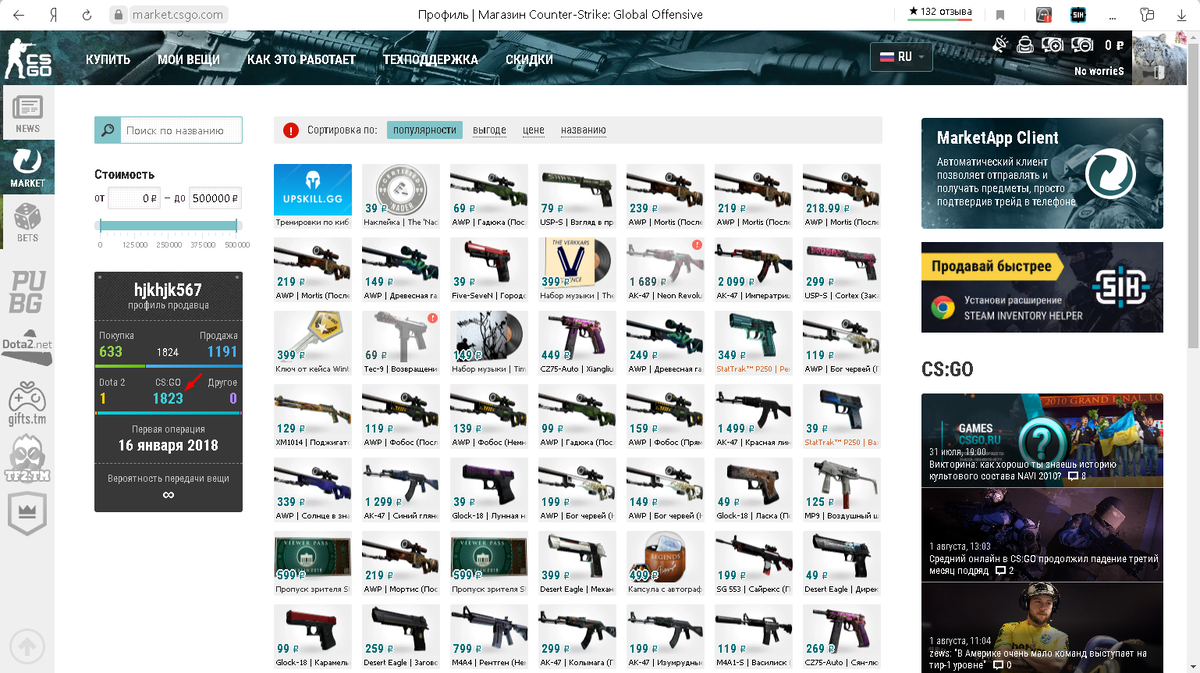This screenshot has height=673, width=1200.
Task: Open КАК ЭТО РАБОТАЕТ menu item
Action: click(x=301, y=60)
